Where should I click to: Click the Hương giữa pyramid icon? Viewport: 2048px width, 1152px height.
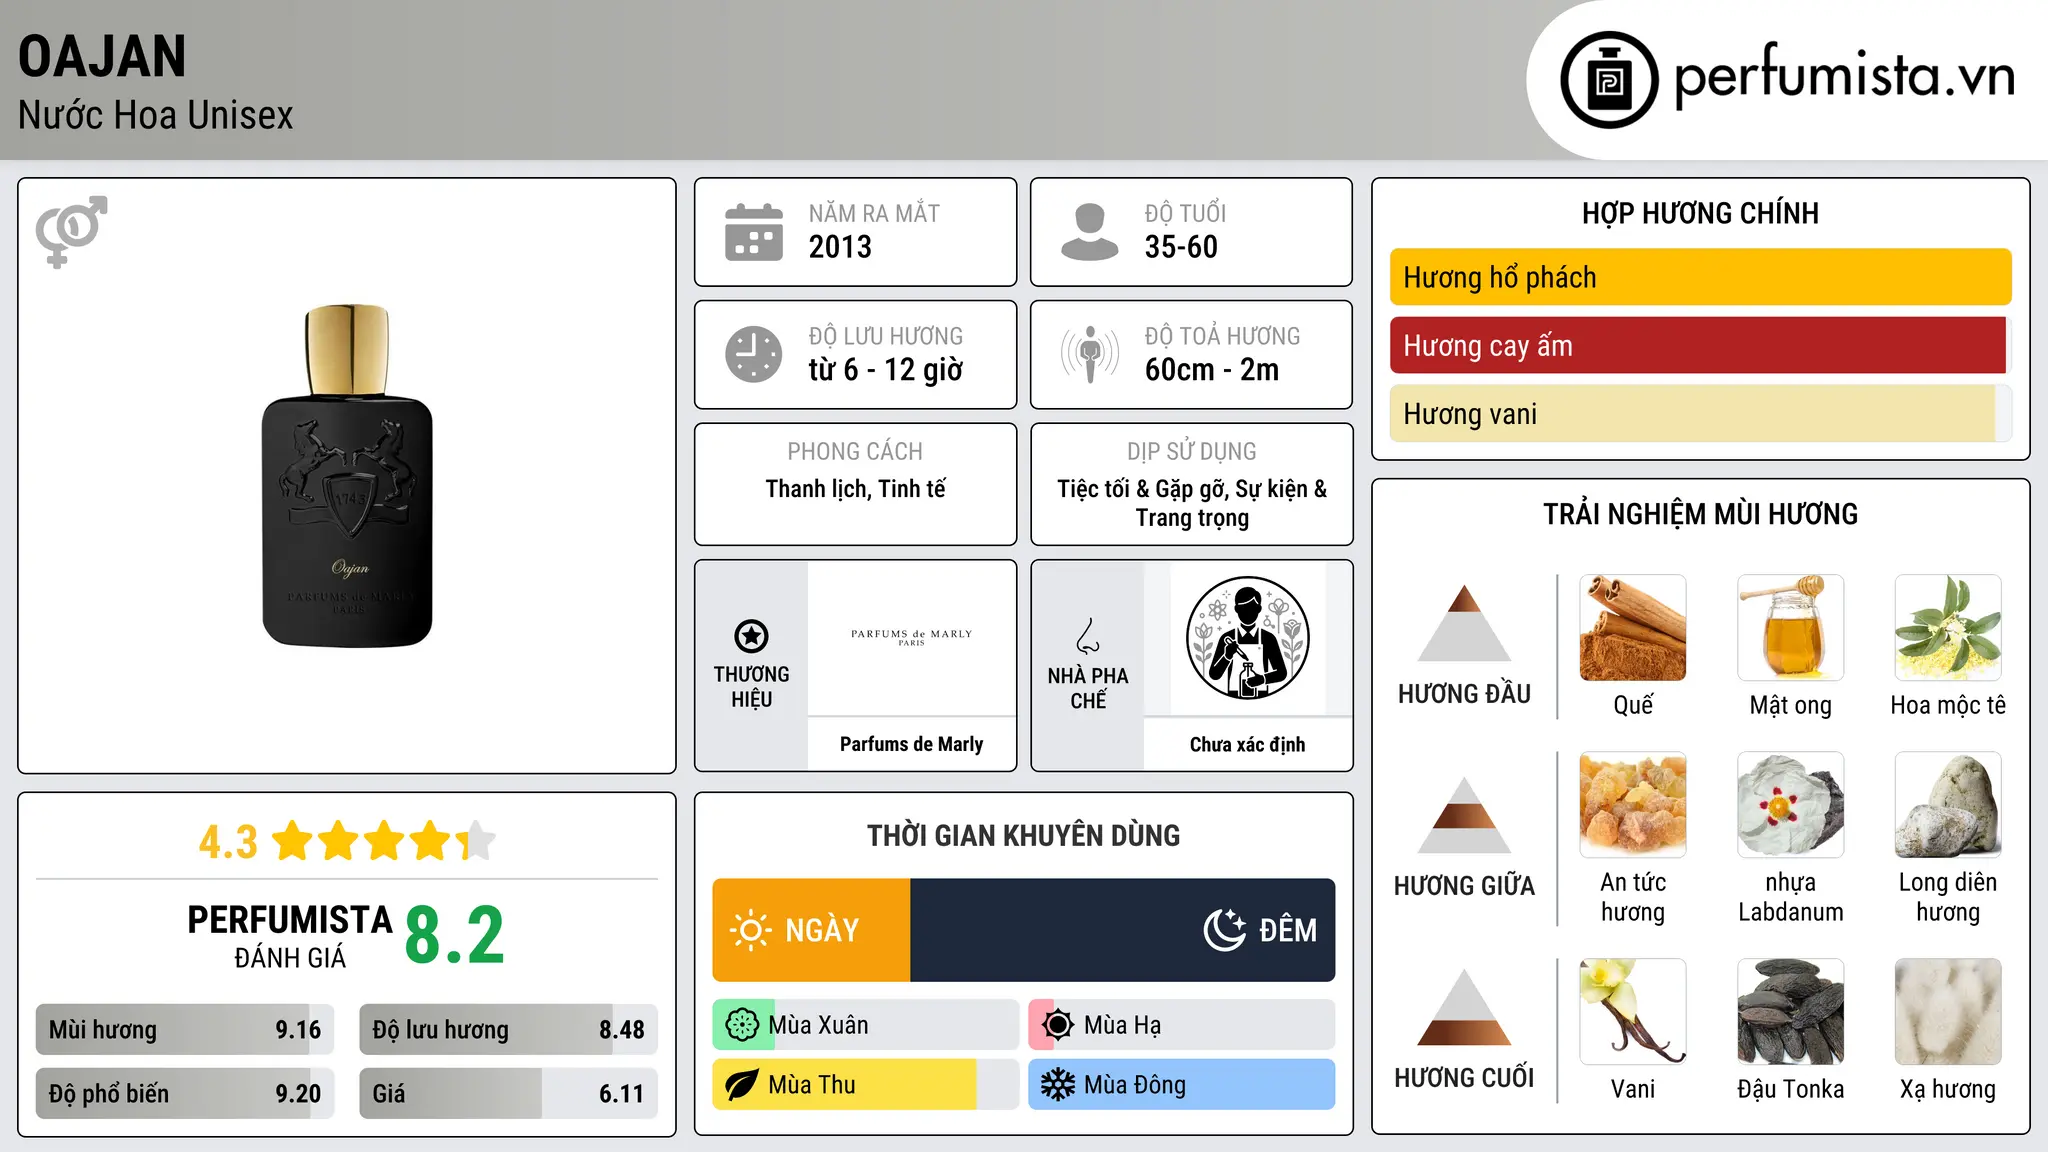[x=1464, y=815]
